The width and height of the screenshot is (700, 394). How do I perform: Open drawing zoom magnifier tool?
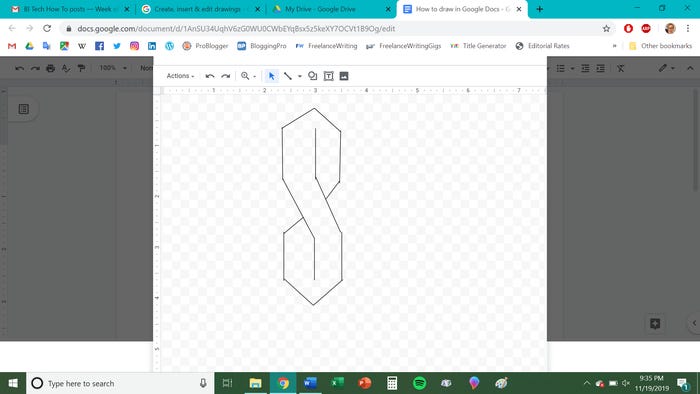pos(245,76)
